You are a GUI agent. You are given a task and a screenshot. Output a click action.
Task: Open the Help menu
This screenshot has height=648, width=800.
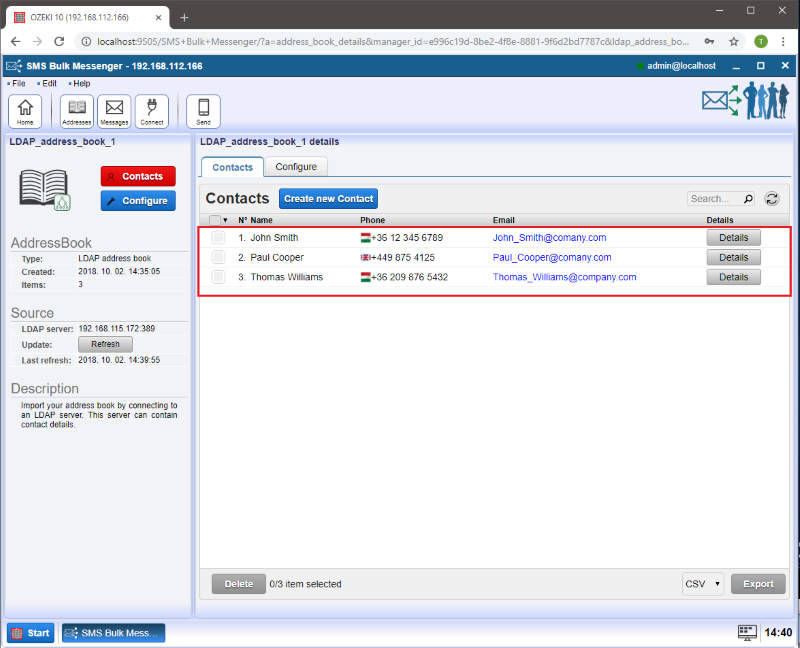[81, 83]
